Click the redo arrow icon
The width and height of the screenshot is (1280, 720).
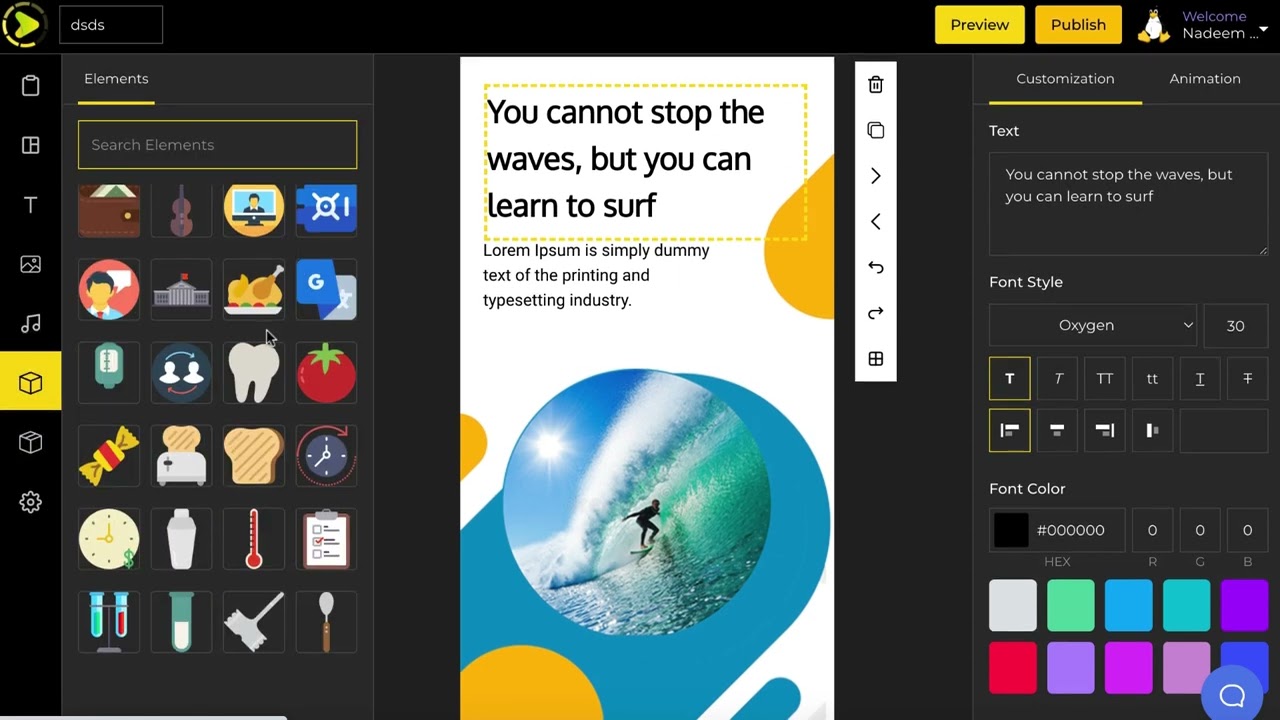pyautogui.click(x=875, y=313)
